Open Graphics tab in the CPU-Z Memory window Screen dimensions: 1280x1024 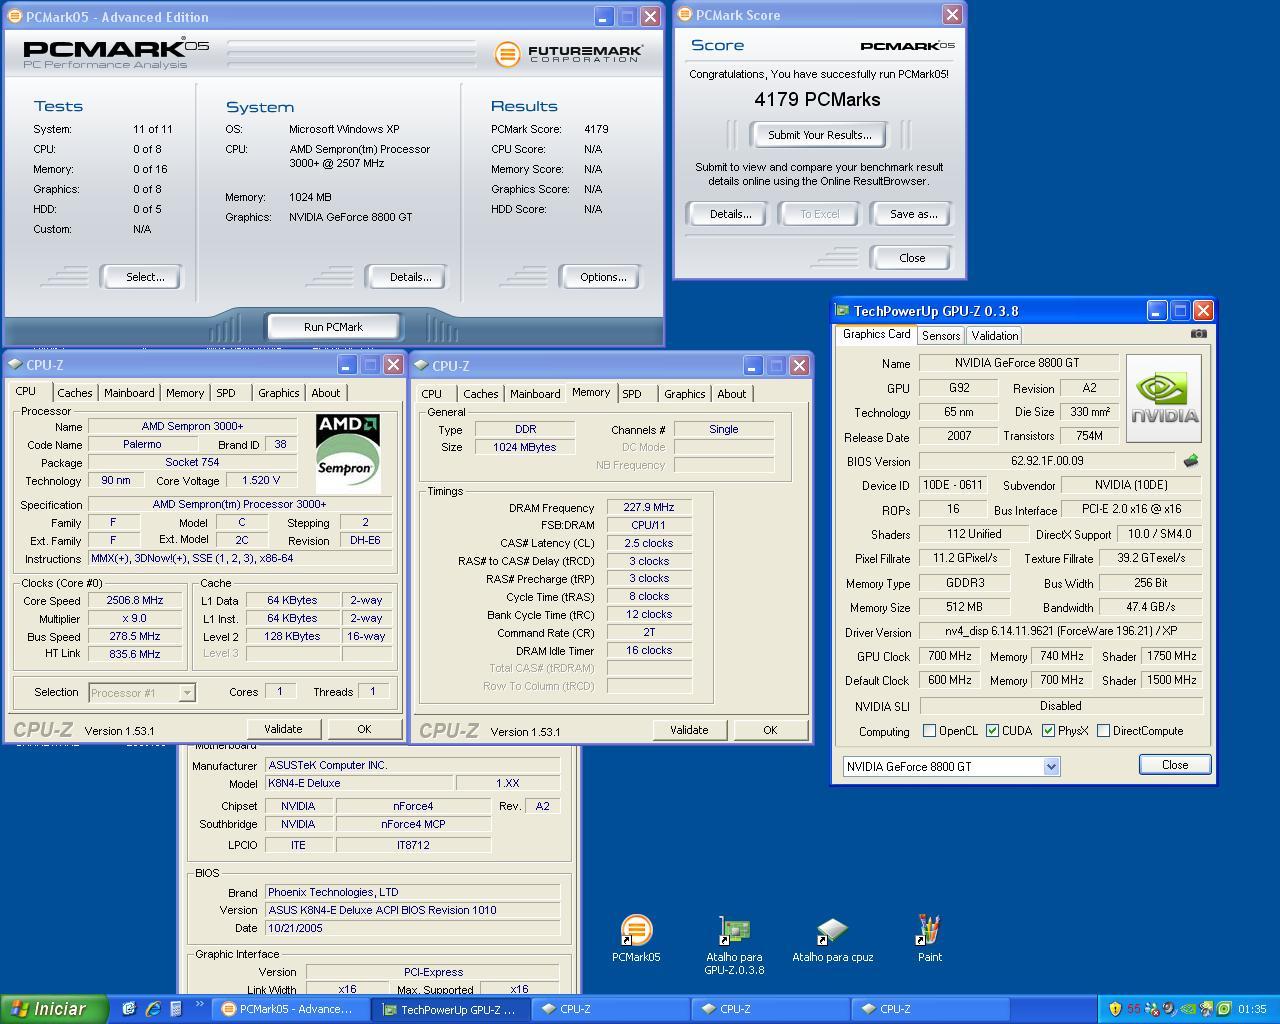684,394
